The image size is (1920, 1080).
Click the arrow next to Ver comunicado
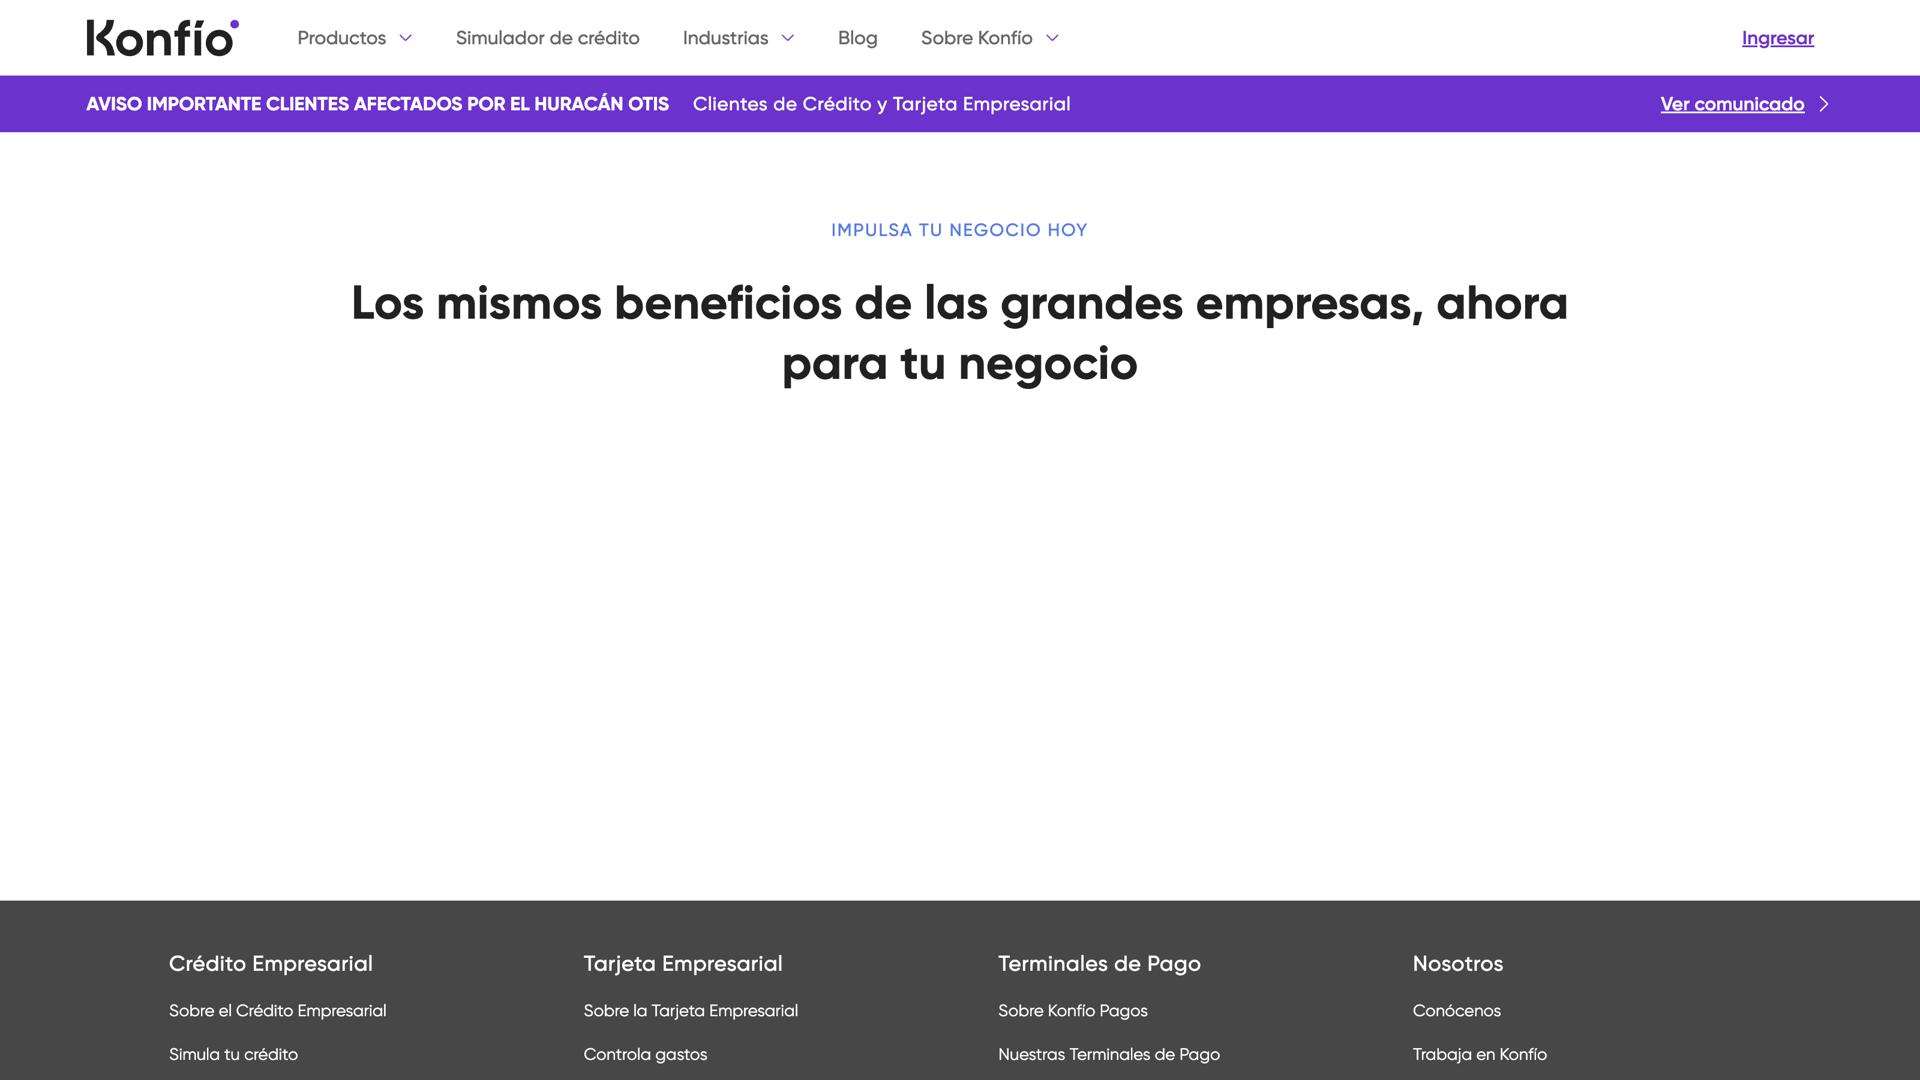coord(1824,104)
